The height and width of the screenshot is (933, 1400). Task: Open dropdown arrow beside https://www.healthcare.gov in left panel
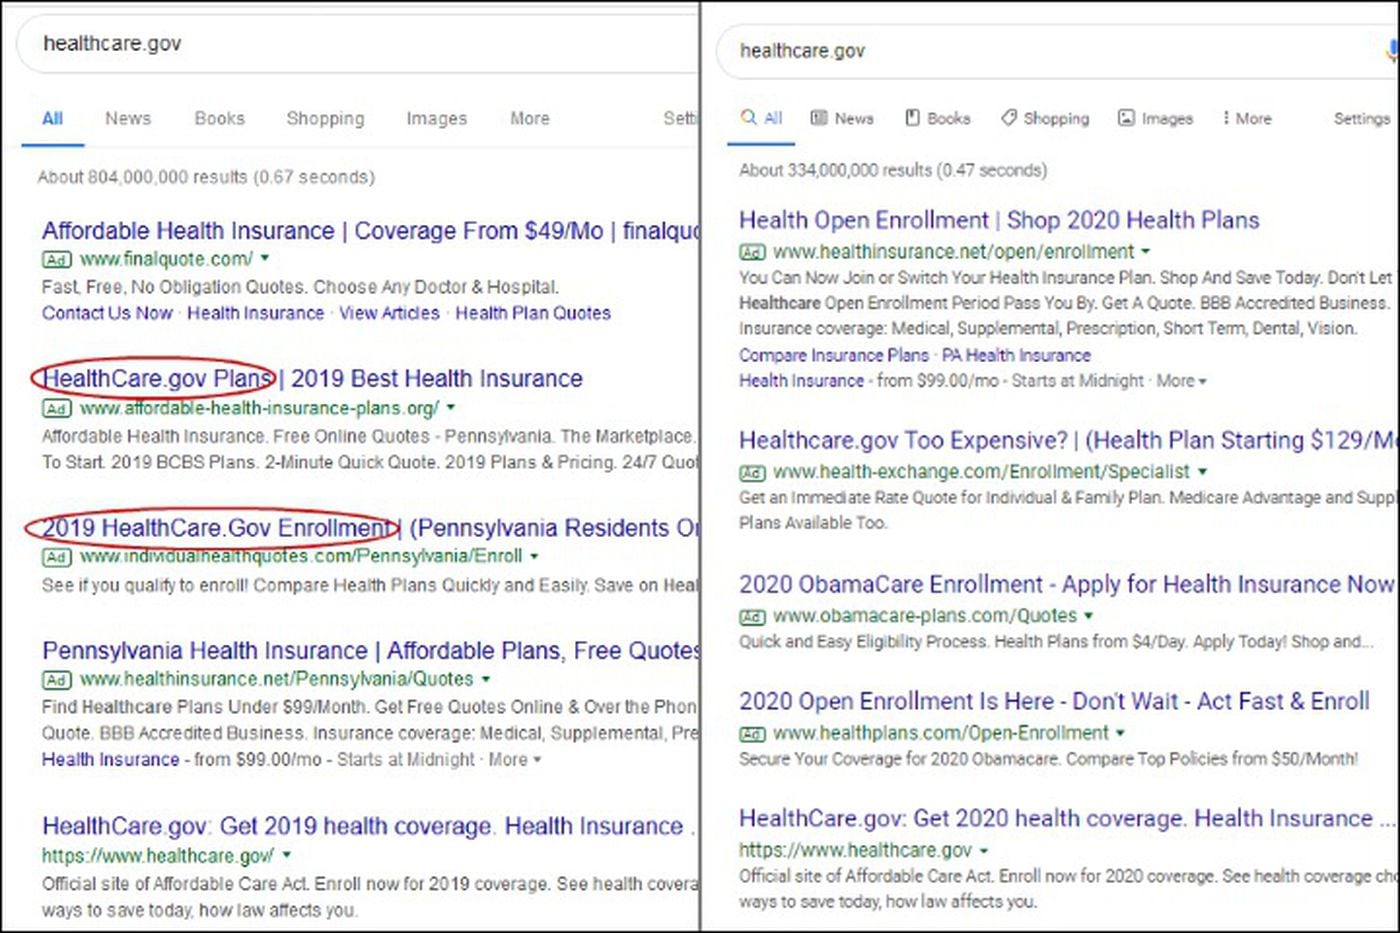[x=287, y=856]
